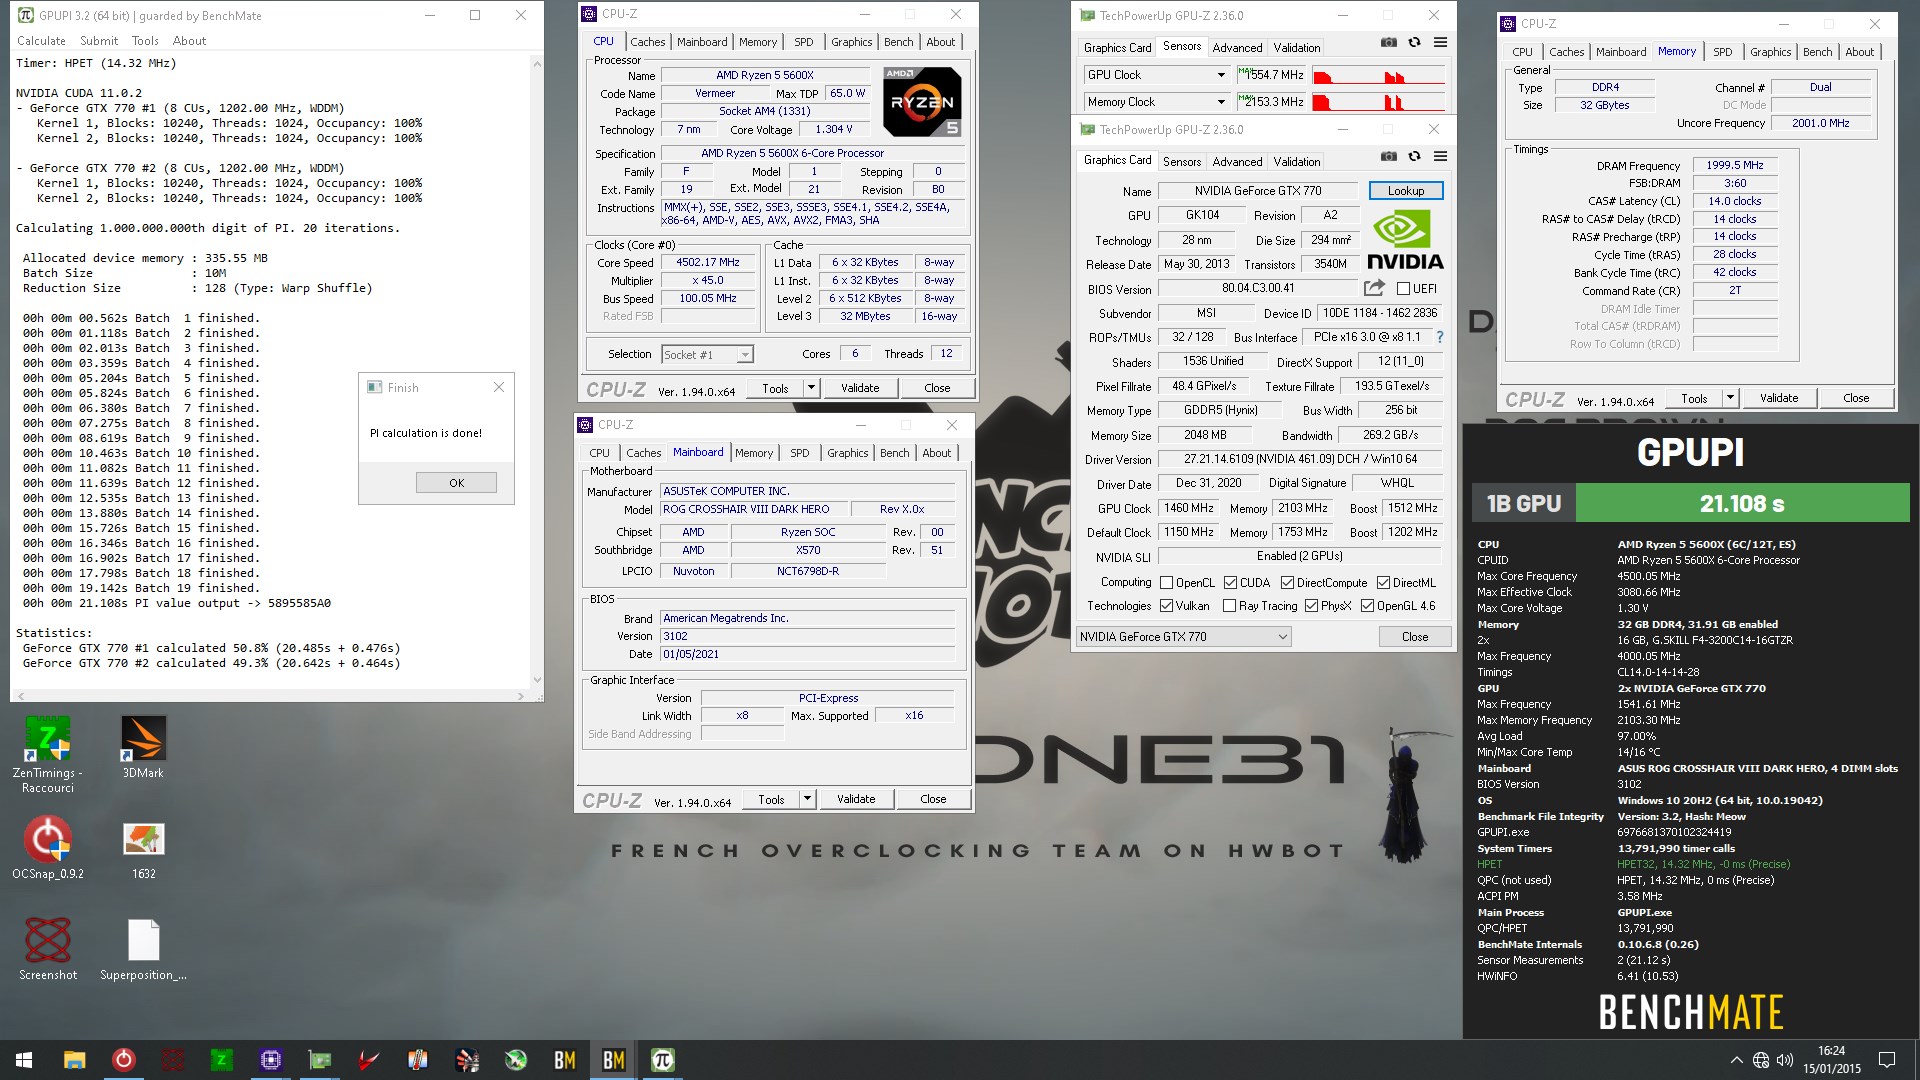The width and height of the screenshot is (1920, 1080).
Task: Open the Submit menu in GPUPI
Action: [x=99, y=41]
